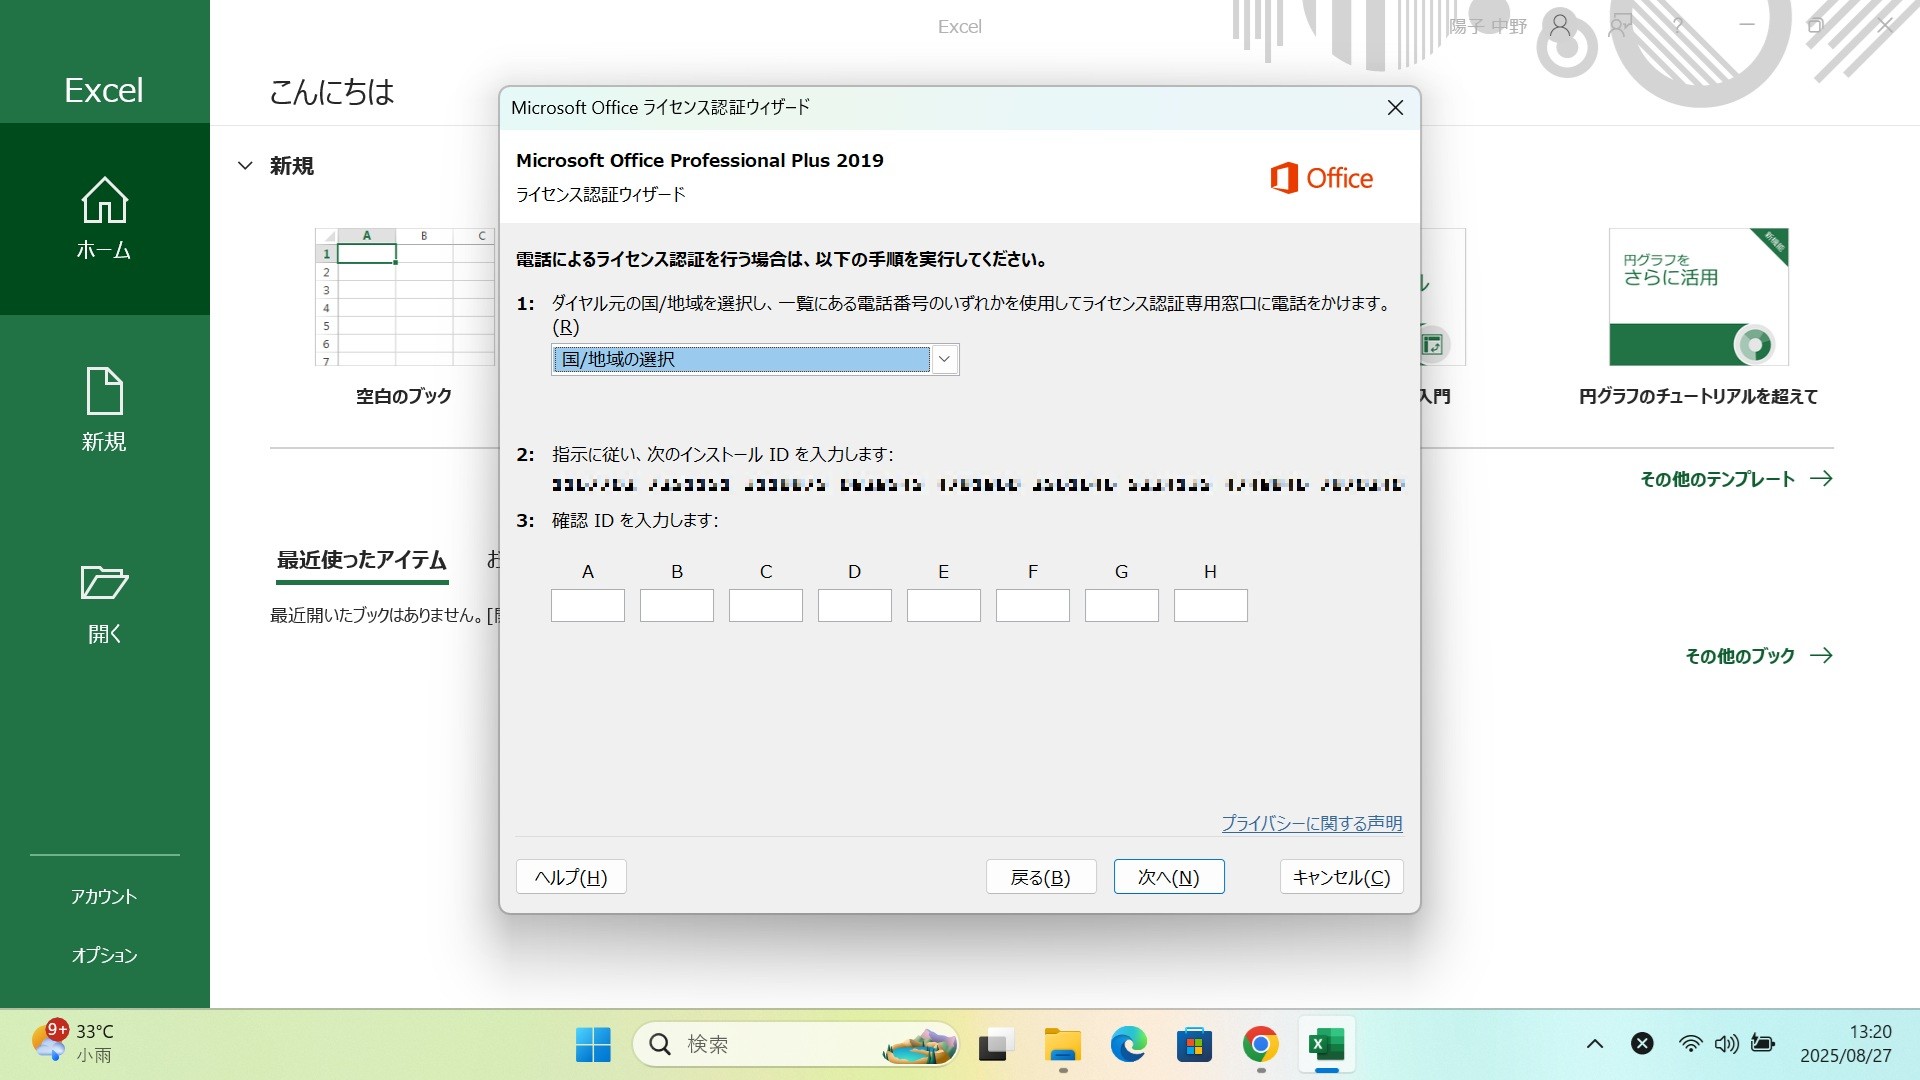Screen dimensions: 1920x1080
Task: Open Google Chrome from the taskbar
Action: coord(1260,1045)
